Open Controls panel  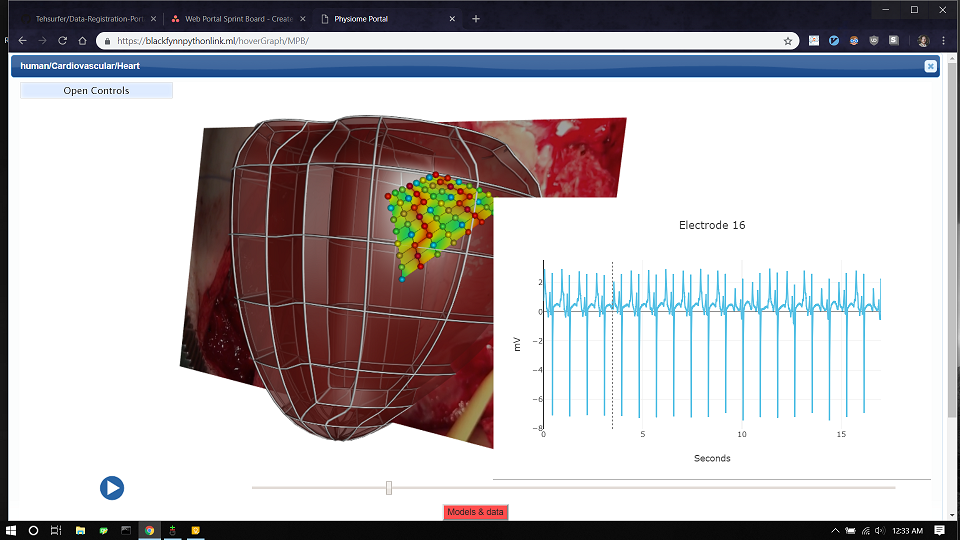click(x=96, y=91)
